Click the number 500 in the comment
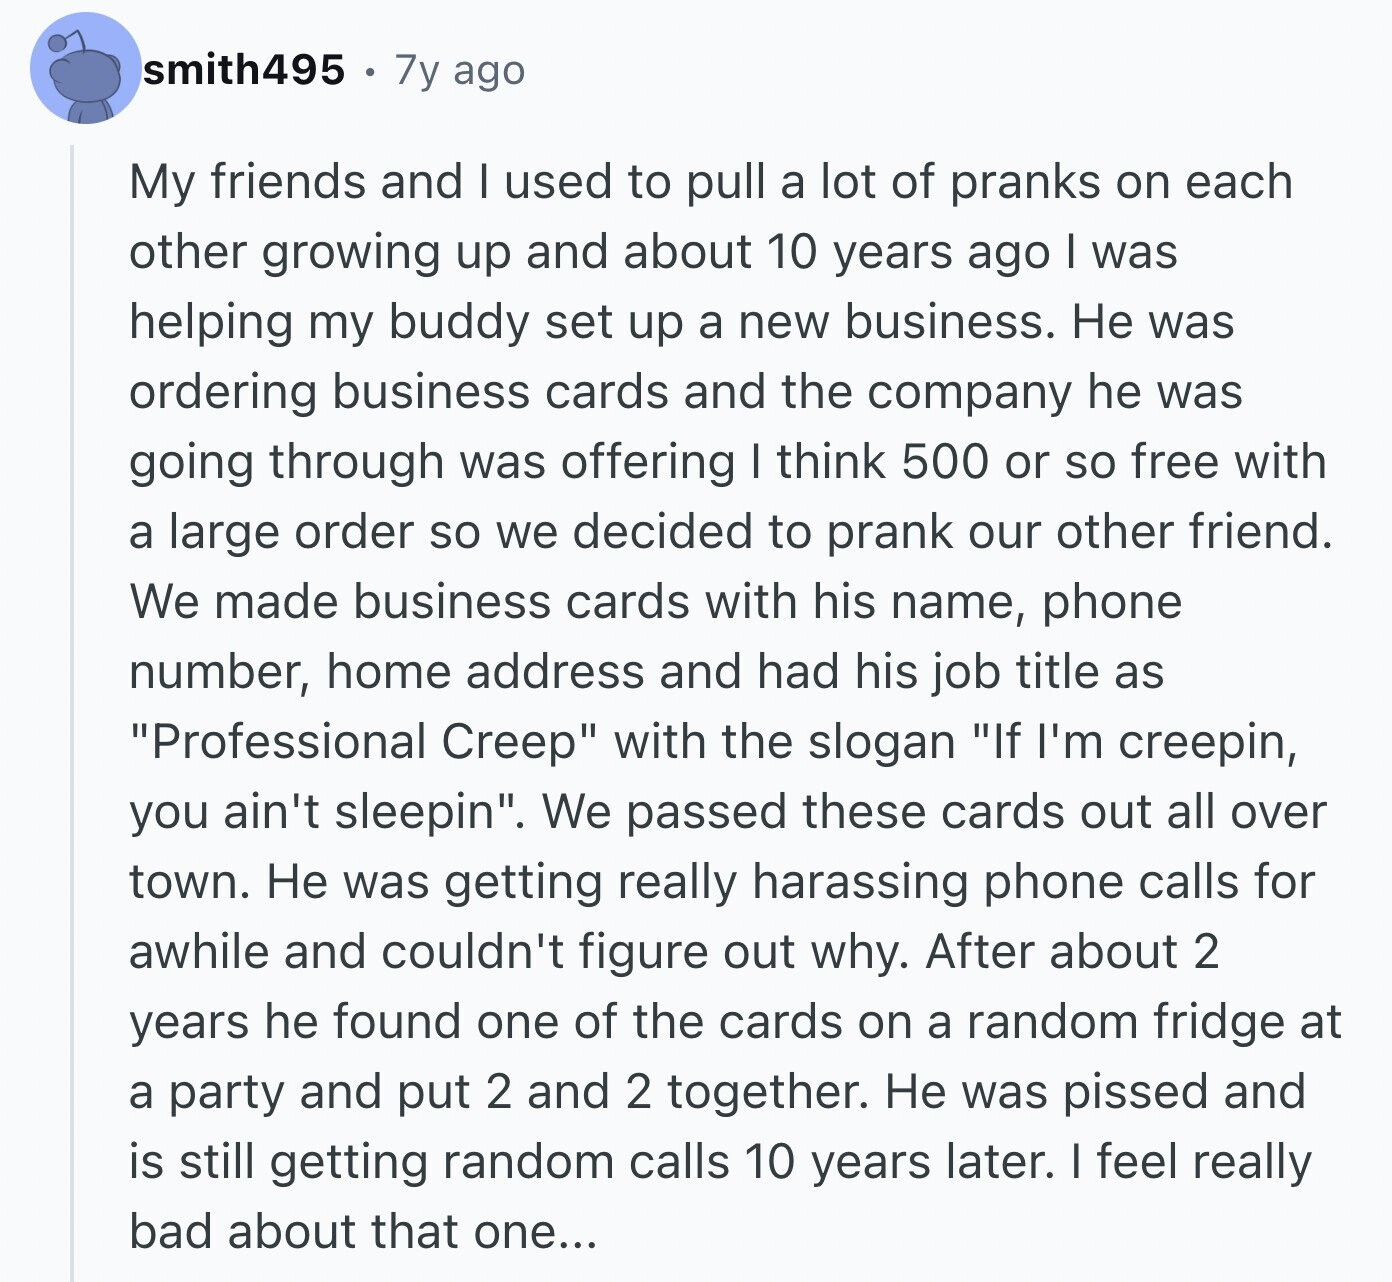The width and height of the screenshot is (1392, 1282). pos(946,462)
